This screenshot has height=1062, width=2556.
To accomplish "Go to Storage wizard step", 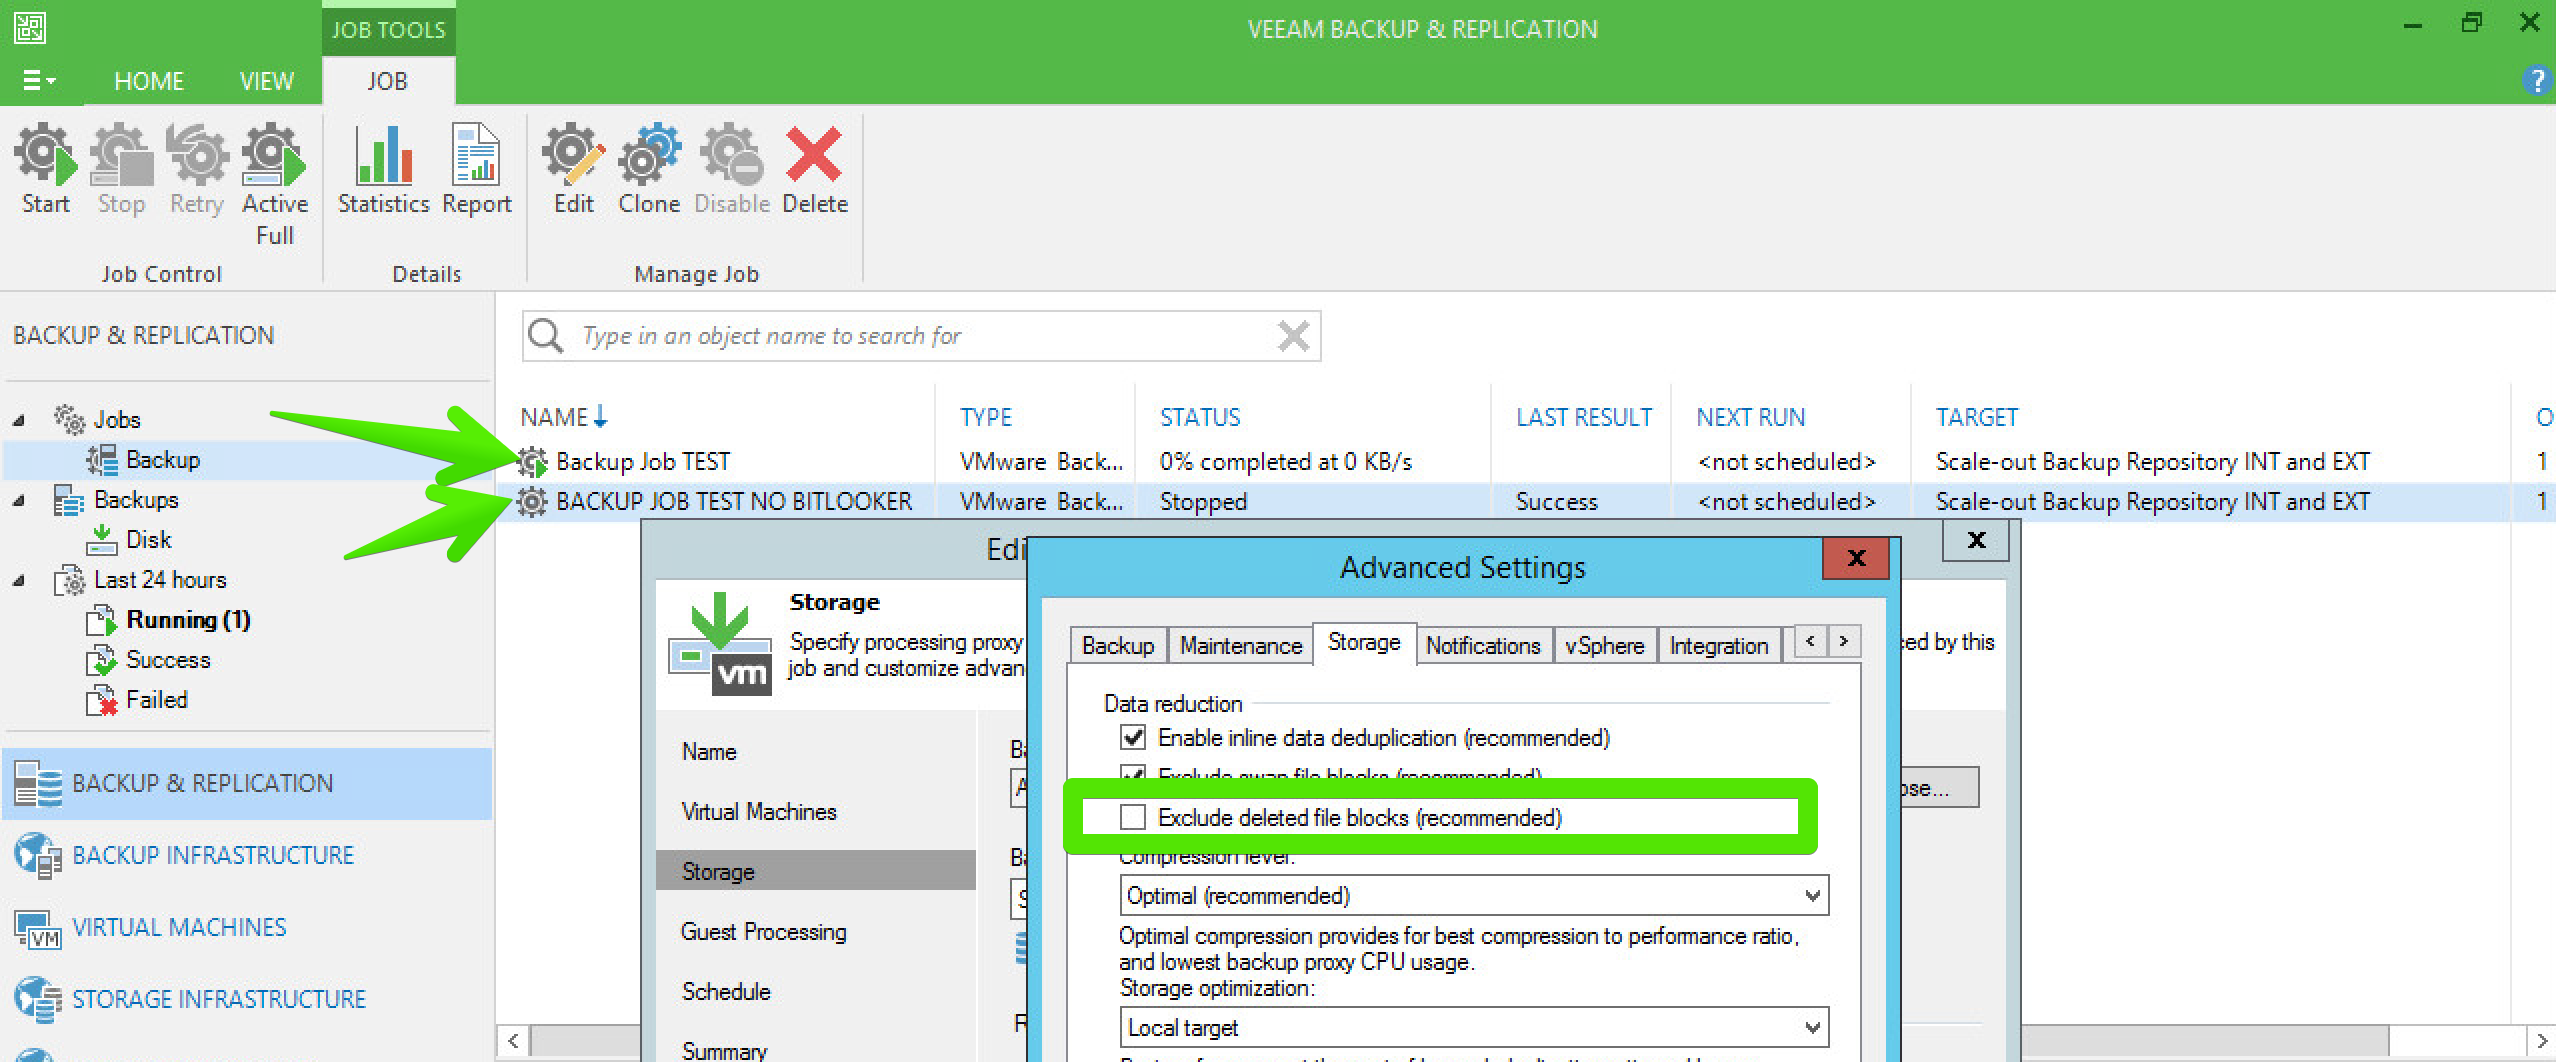I will tap(816, 871).
